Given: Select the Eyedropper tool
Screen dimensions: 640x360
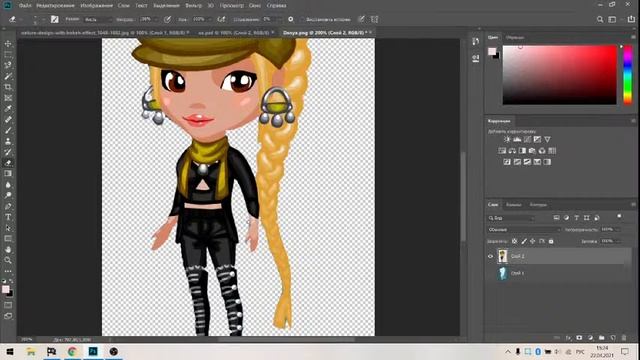Looking at the screenshot, I should (x=8, y=109).
